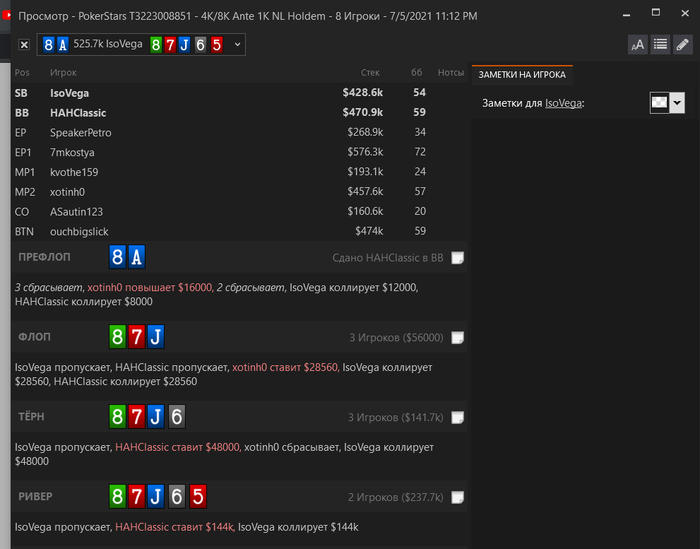This screenshot has height=549, width=700.
Task: Select the ouchbigslick player row
Action: (x=240, y=231)
